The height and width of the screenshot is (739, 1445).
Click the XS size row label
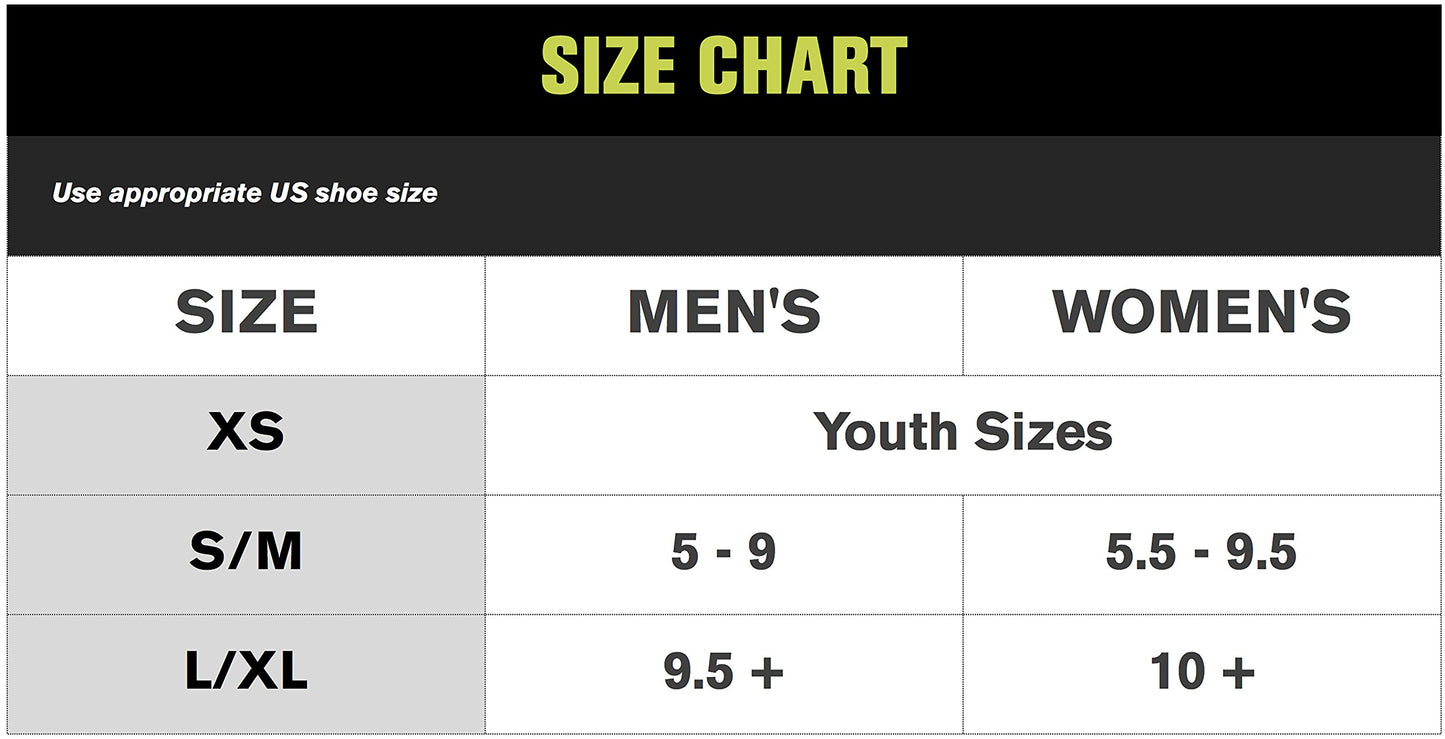246,433
